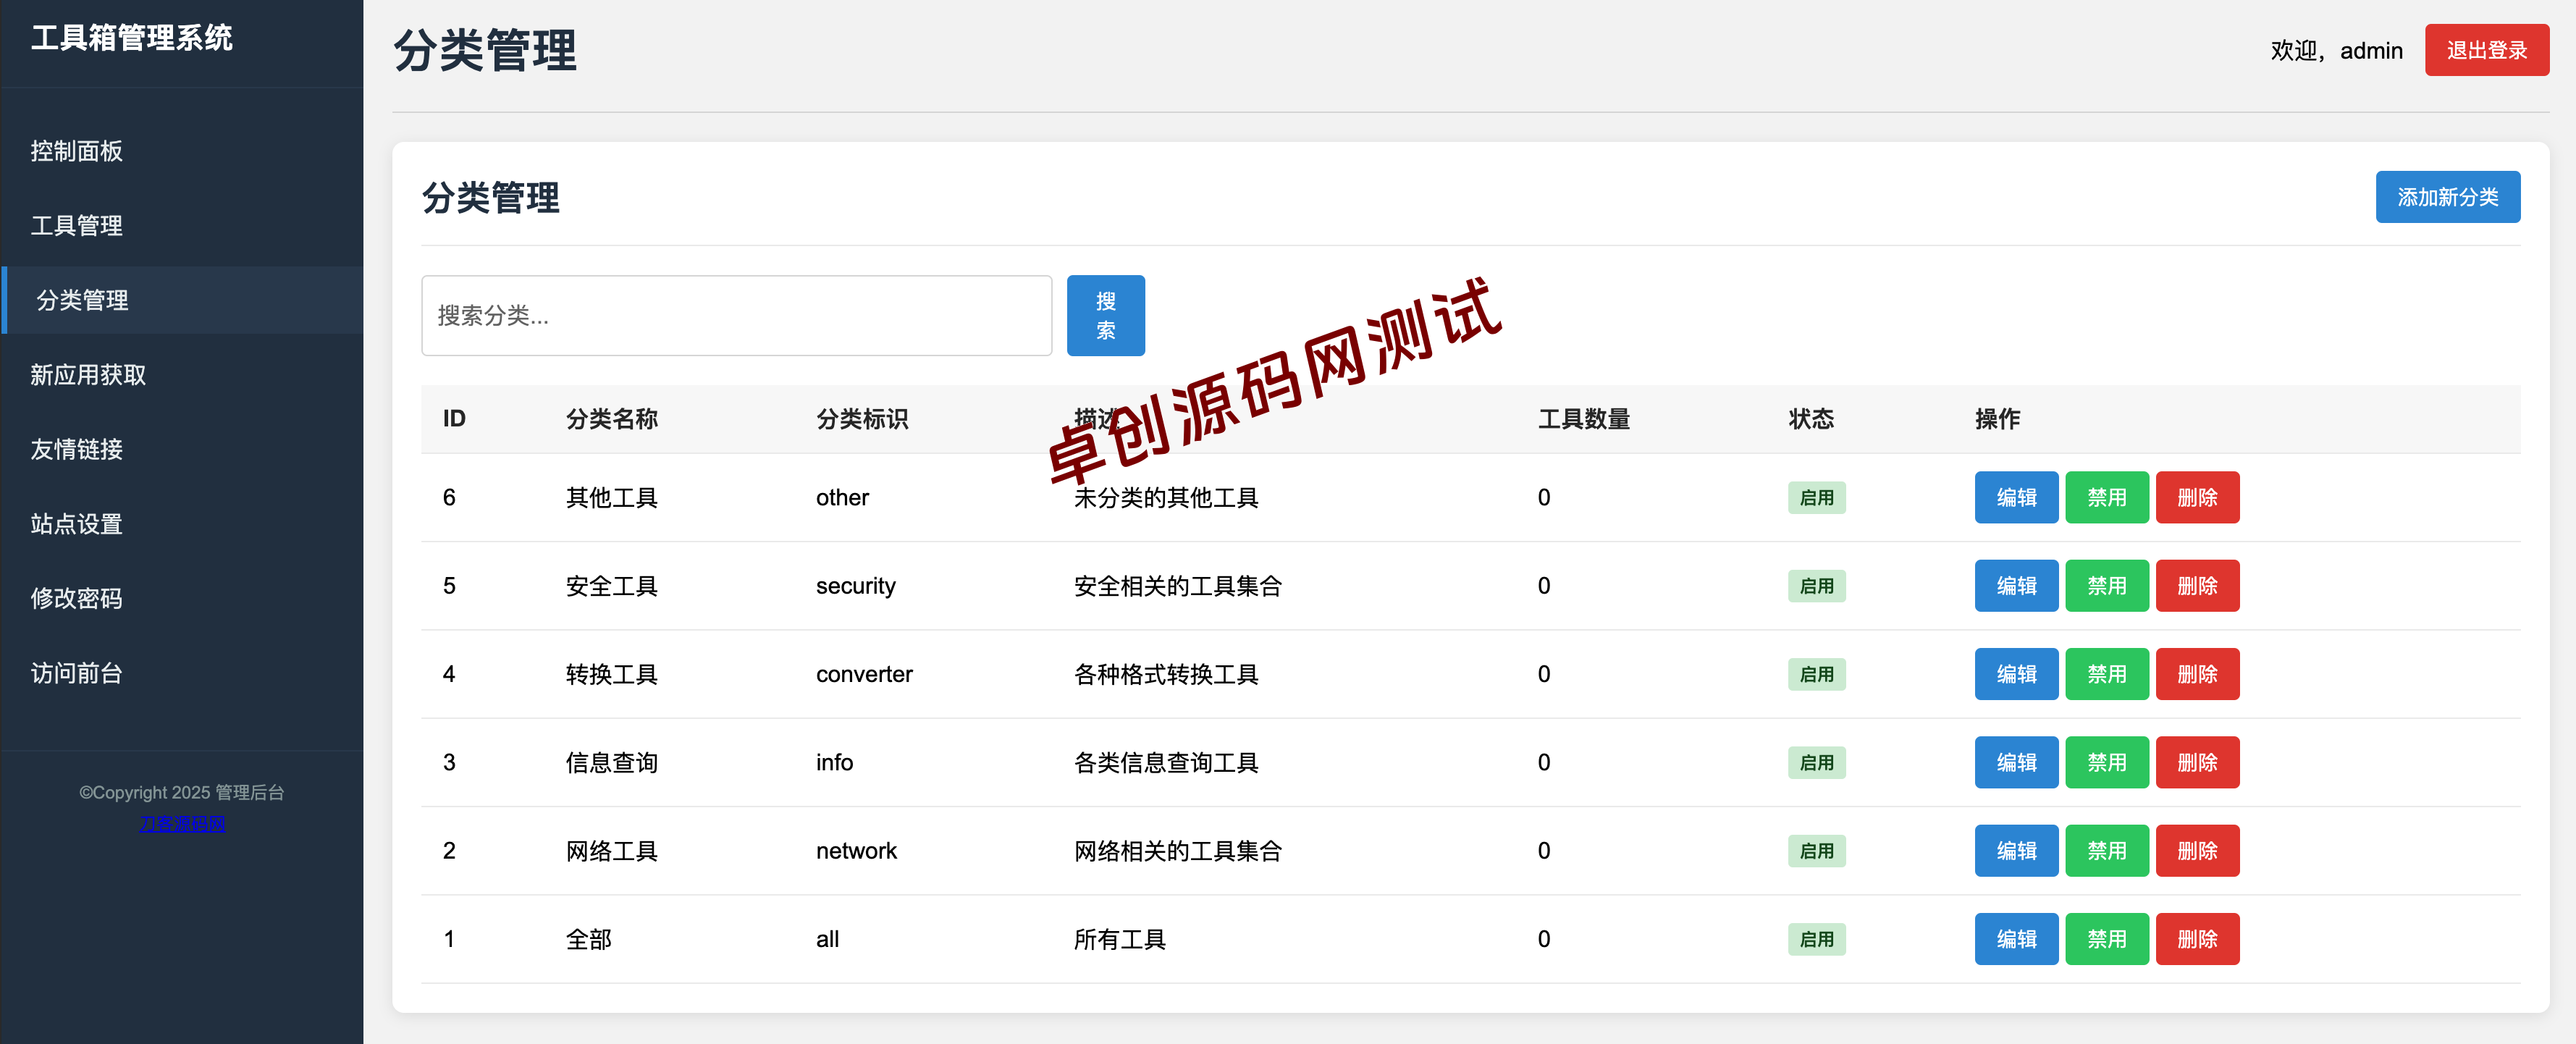This screenshot has height=1044, width=2576.
Task: Open 友情链接 in the sidebar
Action: pyautogui.click(x=181, y=449)
